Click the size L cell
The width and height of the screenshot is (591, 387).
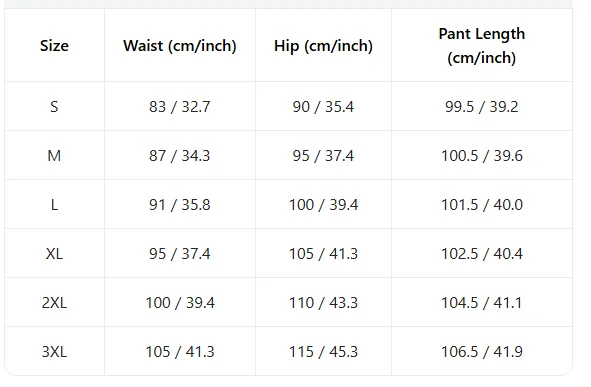click(54, 205)
